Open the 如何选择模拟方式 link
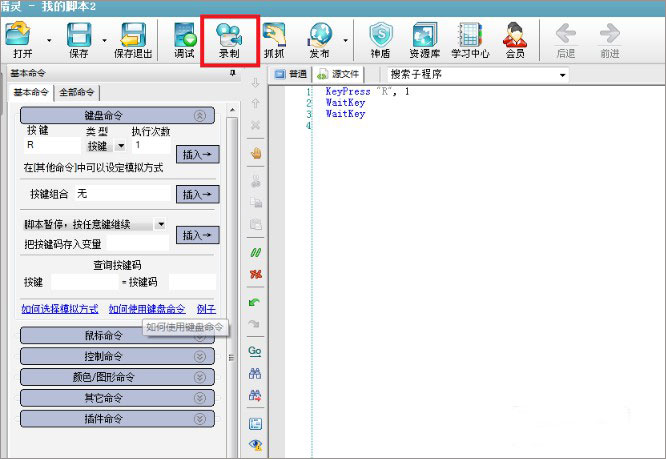The image size is (666, 459). click(59, 309)
